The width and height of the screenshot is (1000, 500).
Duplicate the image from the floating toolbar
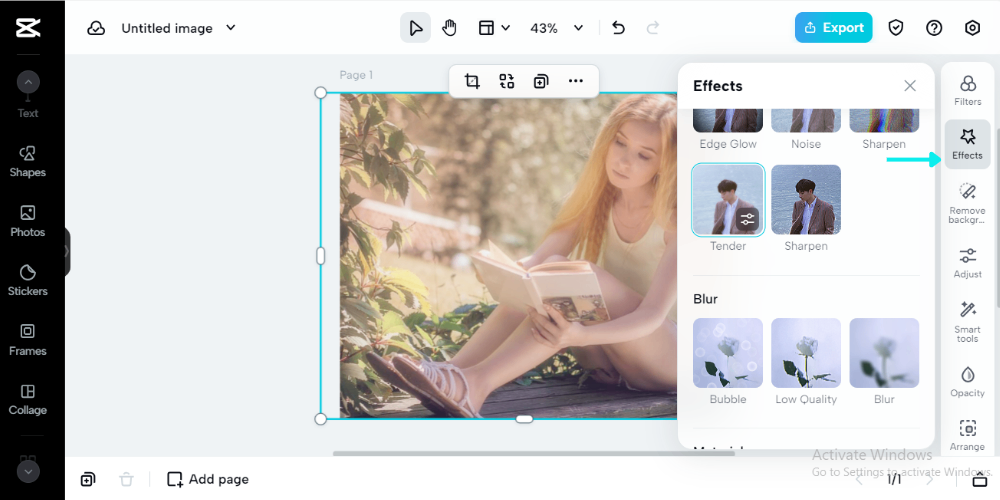pyautogui.click(x=541, y=81)
